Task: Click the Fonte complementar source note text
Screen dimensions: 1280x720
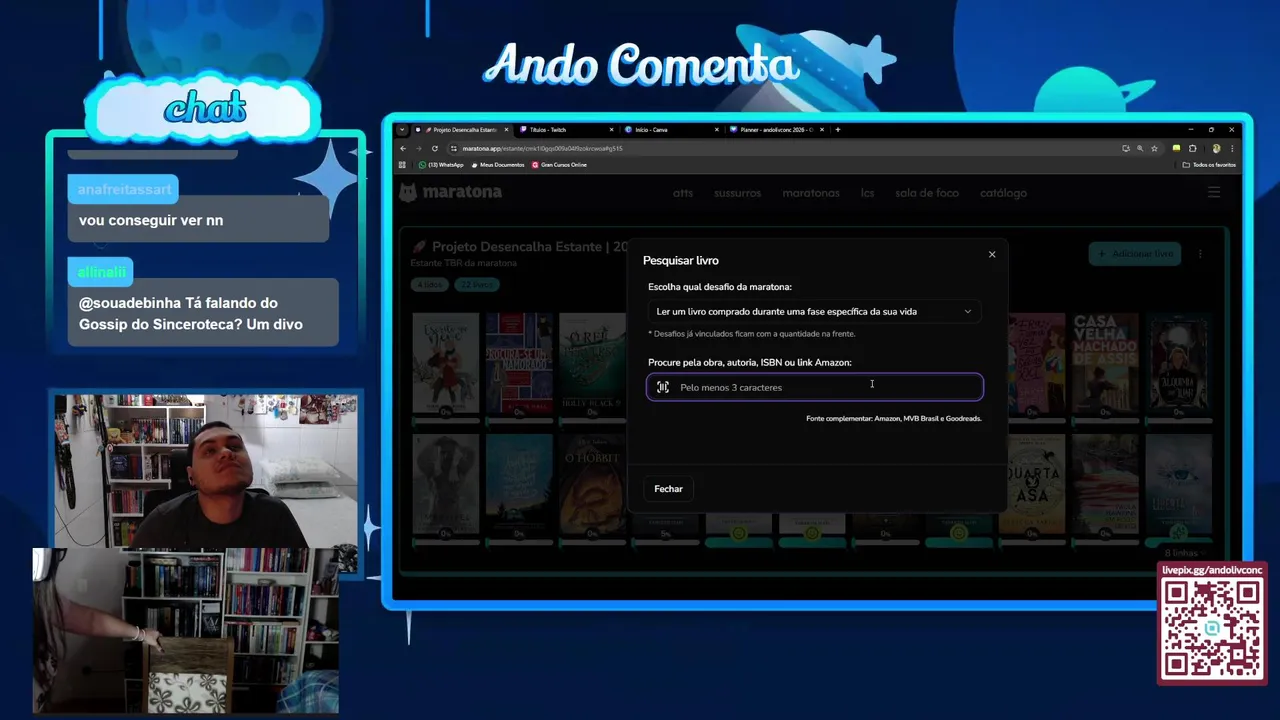Action: click(894, 419)
